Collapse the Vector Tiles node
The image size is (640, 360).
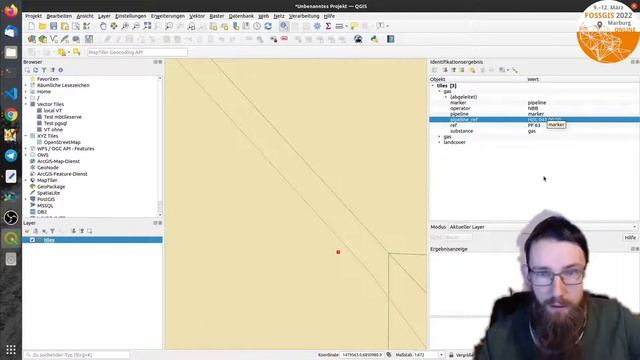pyautogui.click(x=26, y=104)
